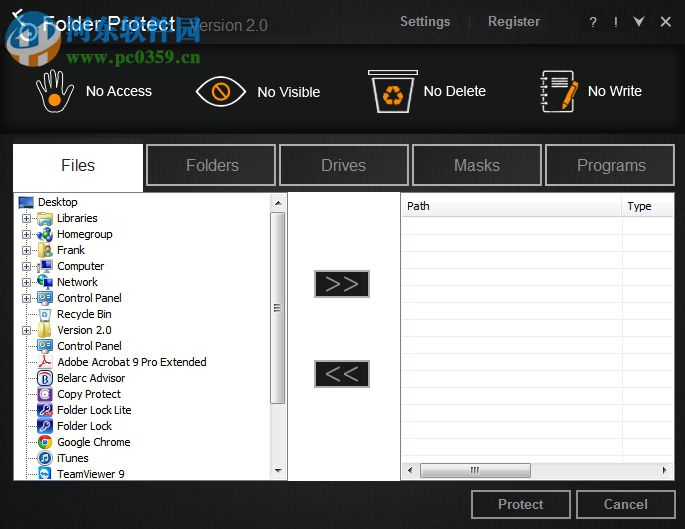Click the iTunes icon
This screenshot has height=529, width=685.
click(45, 458)
